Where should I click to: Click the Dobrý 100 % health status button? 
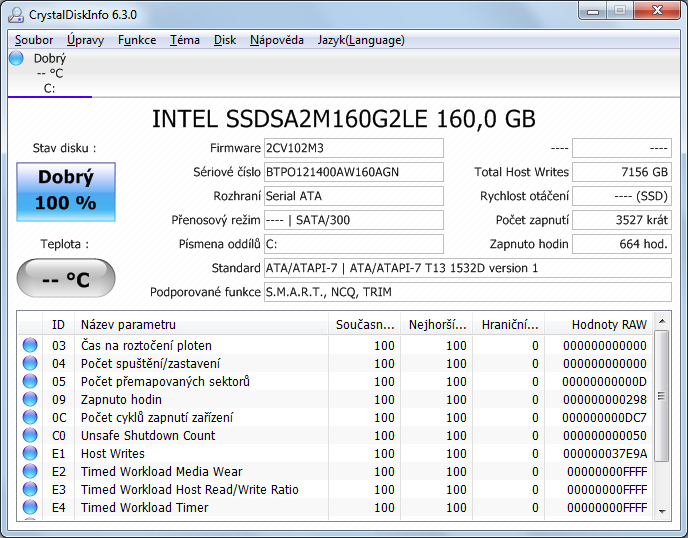(66, 191)
